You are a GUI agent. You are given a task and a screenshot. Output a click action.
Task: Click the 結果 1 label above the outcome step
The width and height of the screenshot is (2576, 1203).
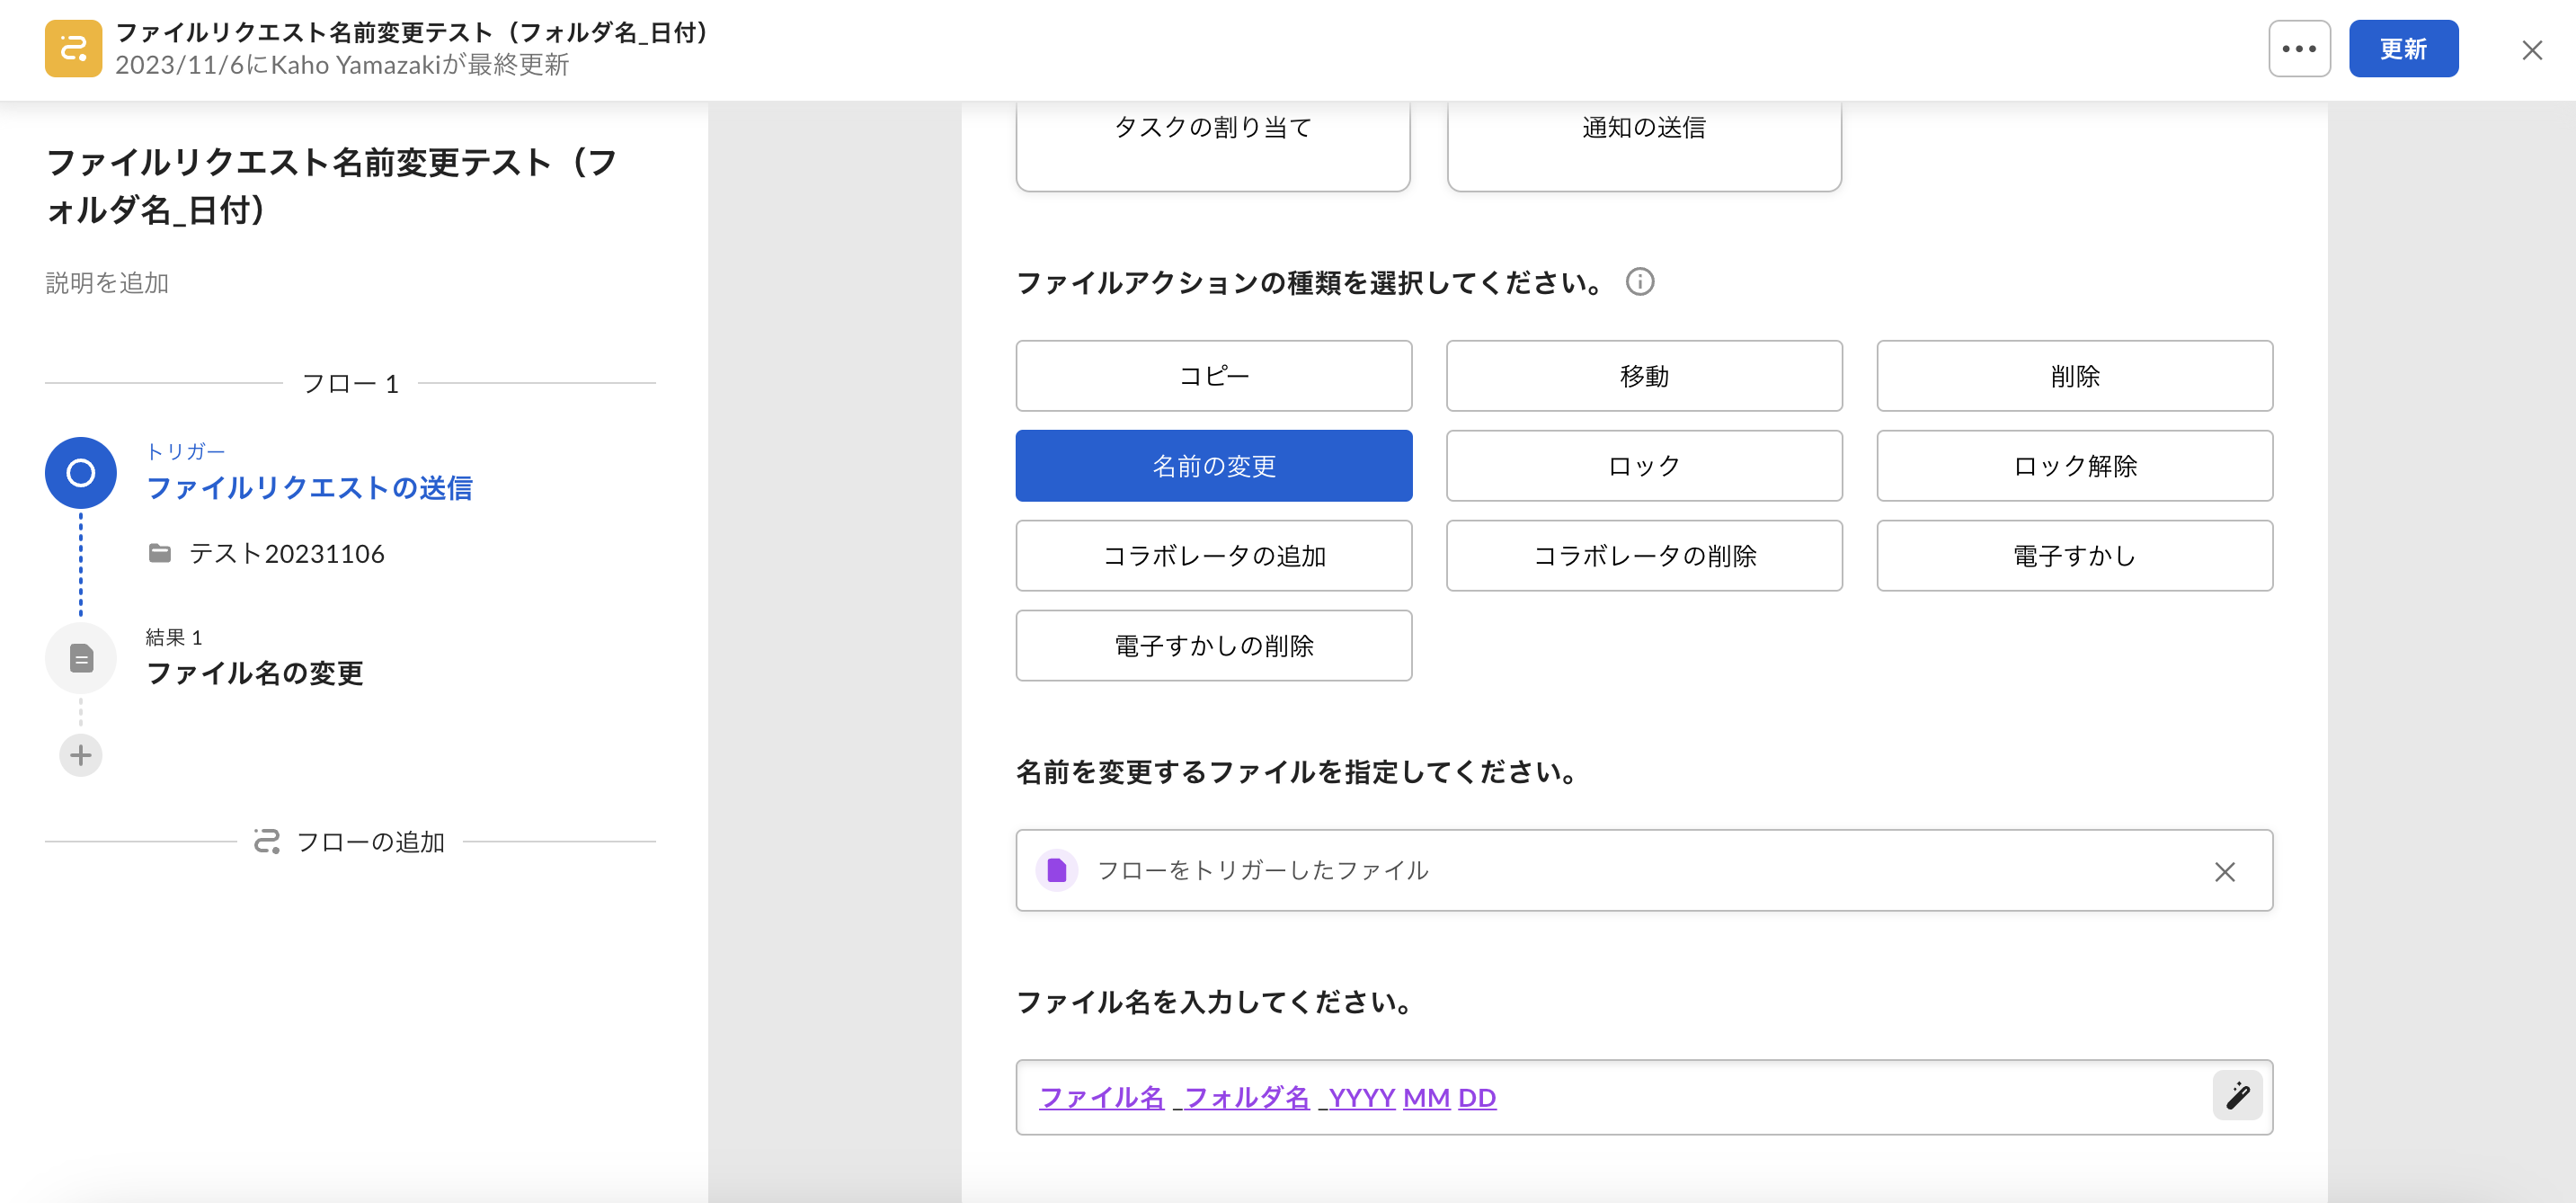point(174,637)
